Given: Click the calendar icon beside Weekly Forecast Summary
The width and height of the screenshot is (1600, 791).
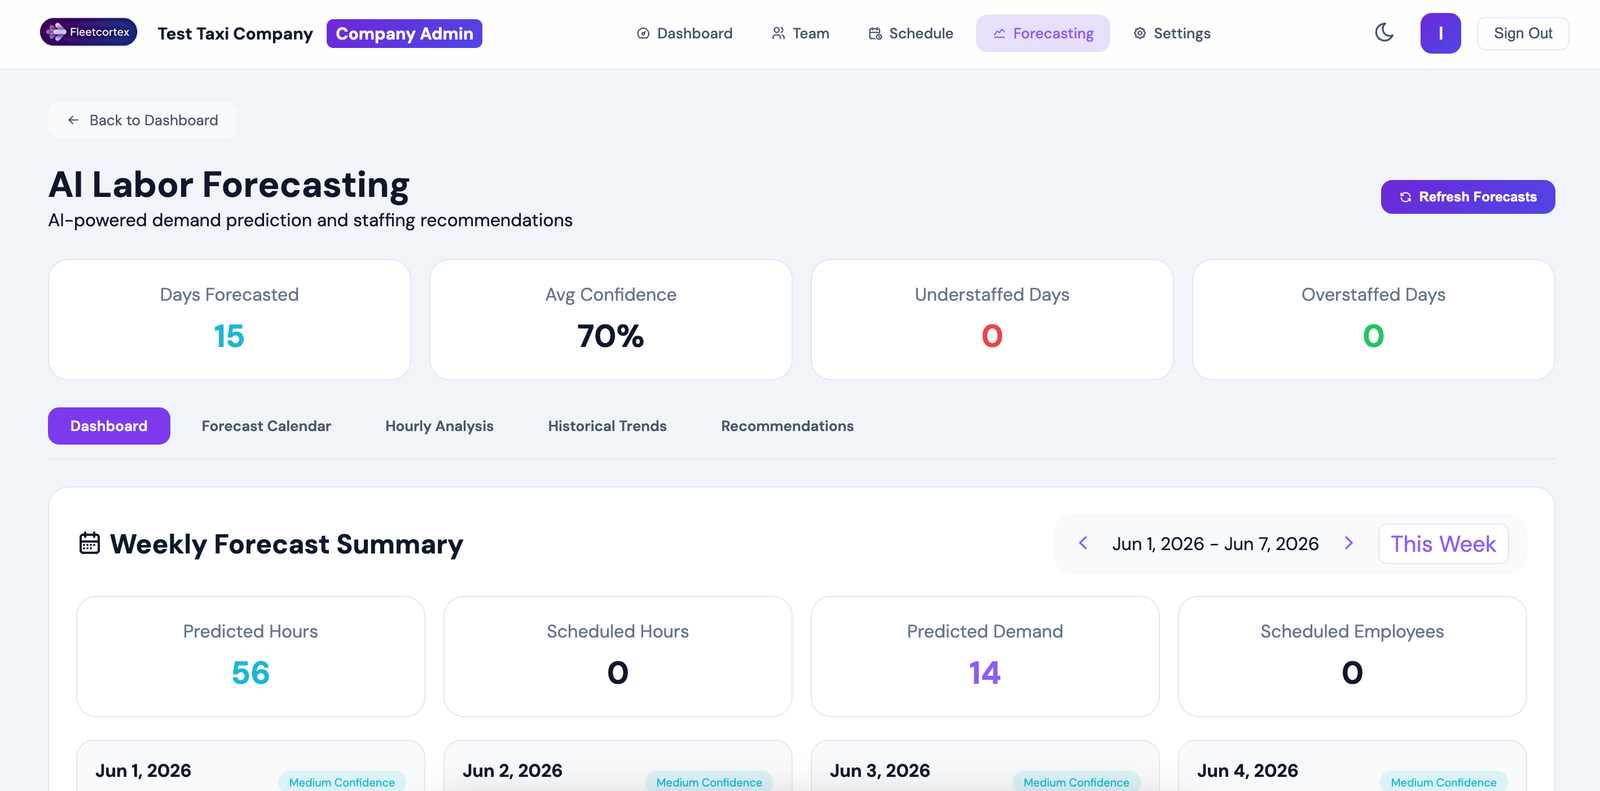Looking at the screenshot, I should [90, 543].
